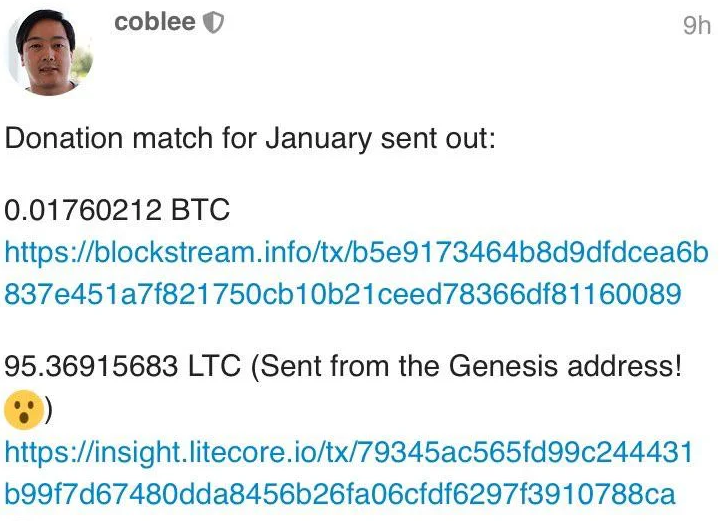Click the word "Genesis"

click(503, 366)
